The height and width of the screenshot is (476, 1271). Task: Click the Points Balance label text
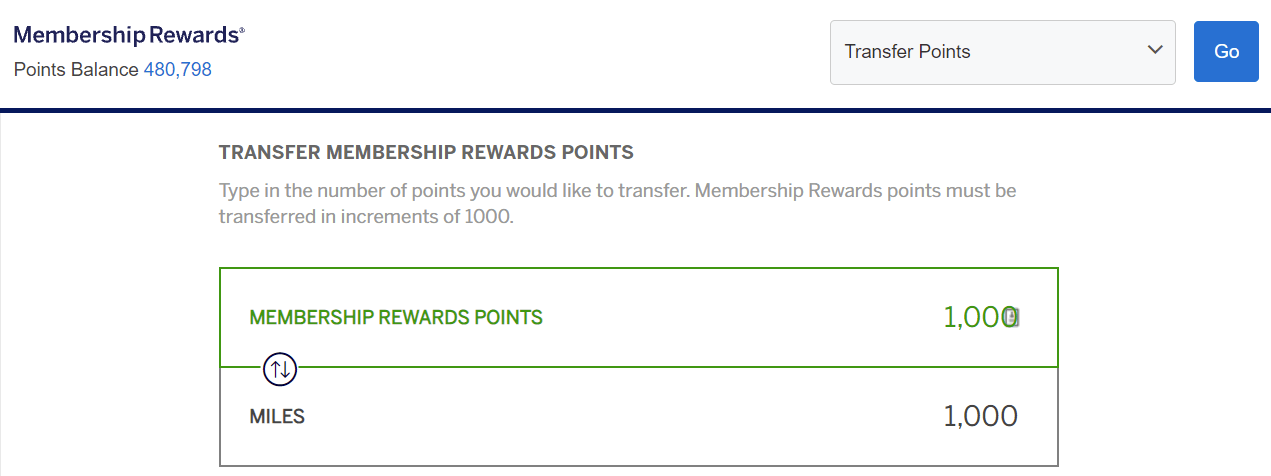[x=76, y=70]
